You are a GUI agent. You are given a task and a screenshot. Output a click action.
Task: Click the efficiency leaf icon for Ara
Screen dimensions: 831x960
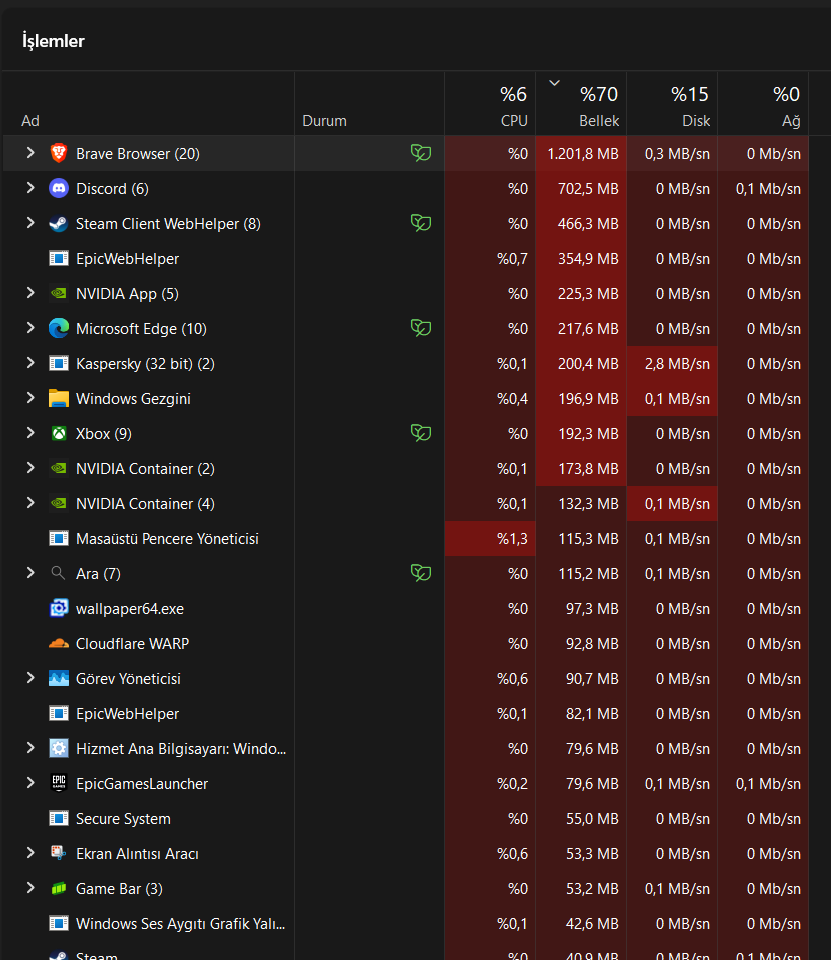click(421, 572)
